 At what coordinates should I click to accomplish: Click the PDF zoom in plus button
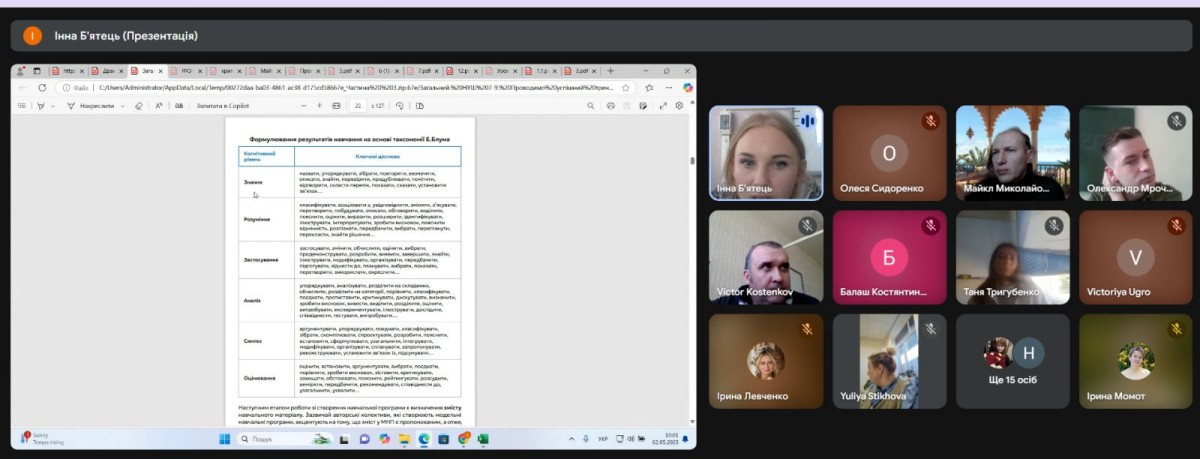320,105
